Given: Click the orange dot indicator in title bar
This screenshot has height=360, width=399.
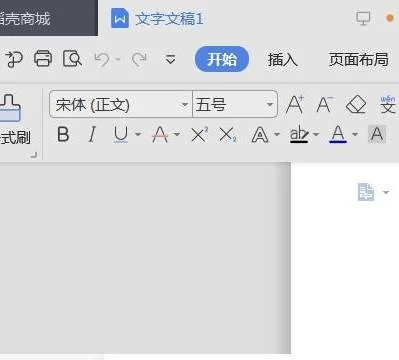Looking at the screenshot, I should click(390, 18).
